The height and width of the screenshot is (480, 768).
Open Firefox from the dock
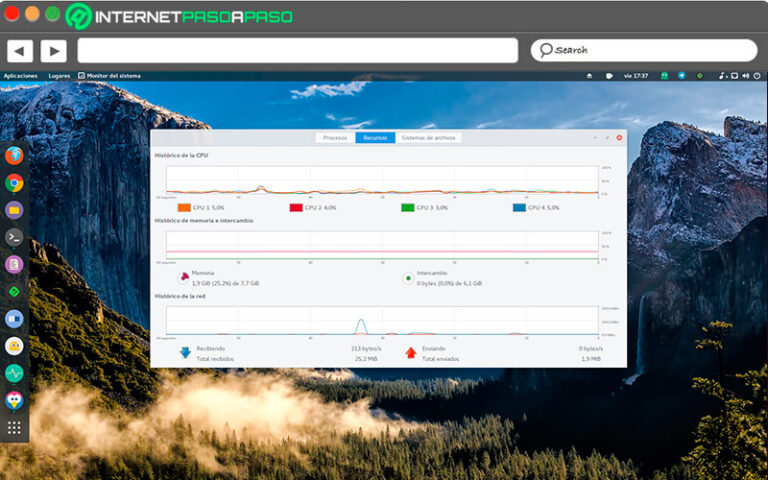click(x=14, y=155)
